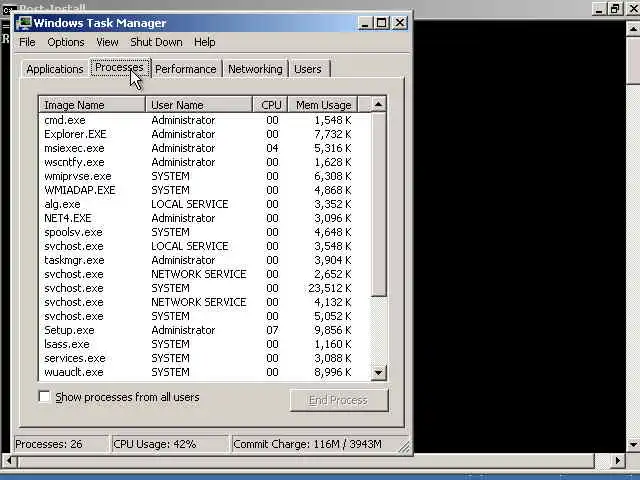The height and width of the screenshot is (480, 640).
Task: Click the Task Manager title bar icon
Action: tap(24, 23)
